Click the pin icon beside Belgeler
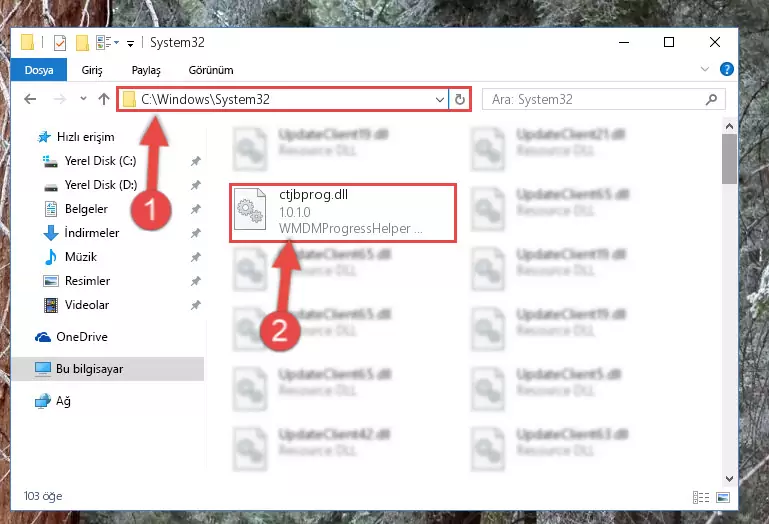The width and height of the screenshot is (769, 524). 196,209
